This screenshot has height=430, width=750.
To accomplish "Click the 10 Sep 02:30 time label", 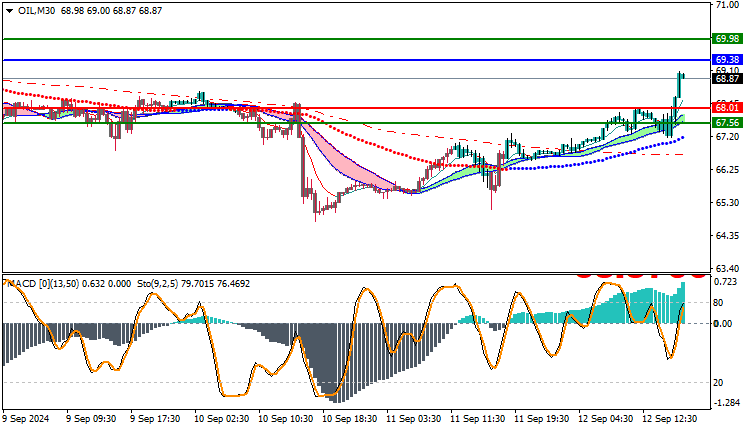I will 221,419.
